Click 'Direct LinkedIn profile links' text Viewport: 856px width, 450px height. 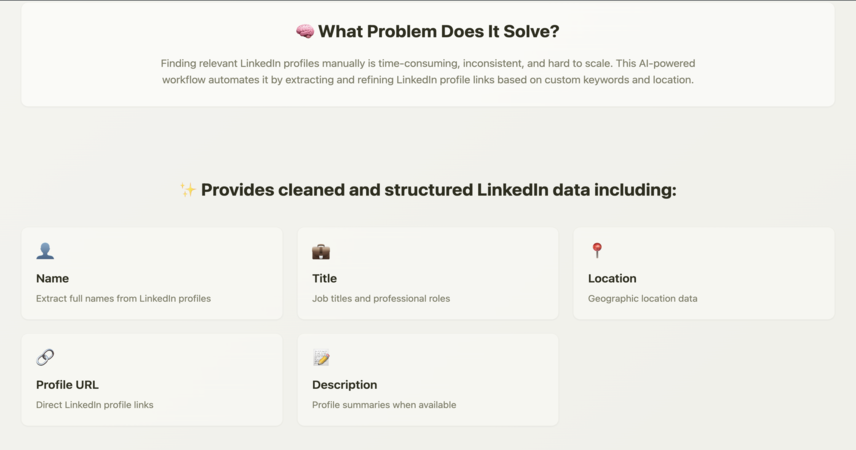click(94, 405)
